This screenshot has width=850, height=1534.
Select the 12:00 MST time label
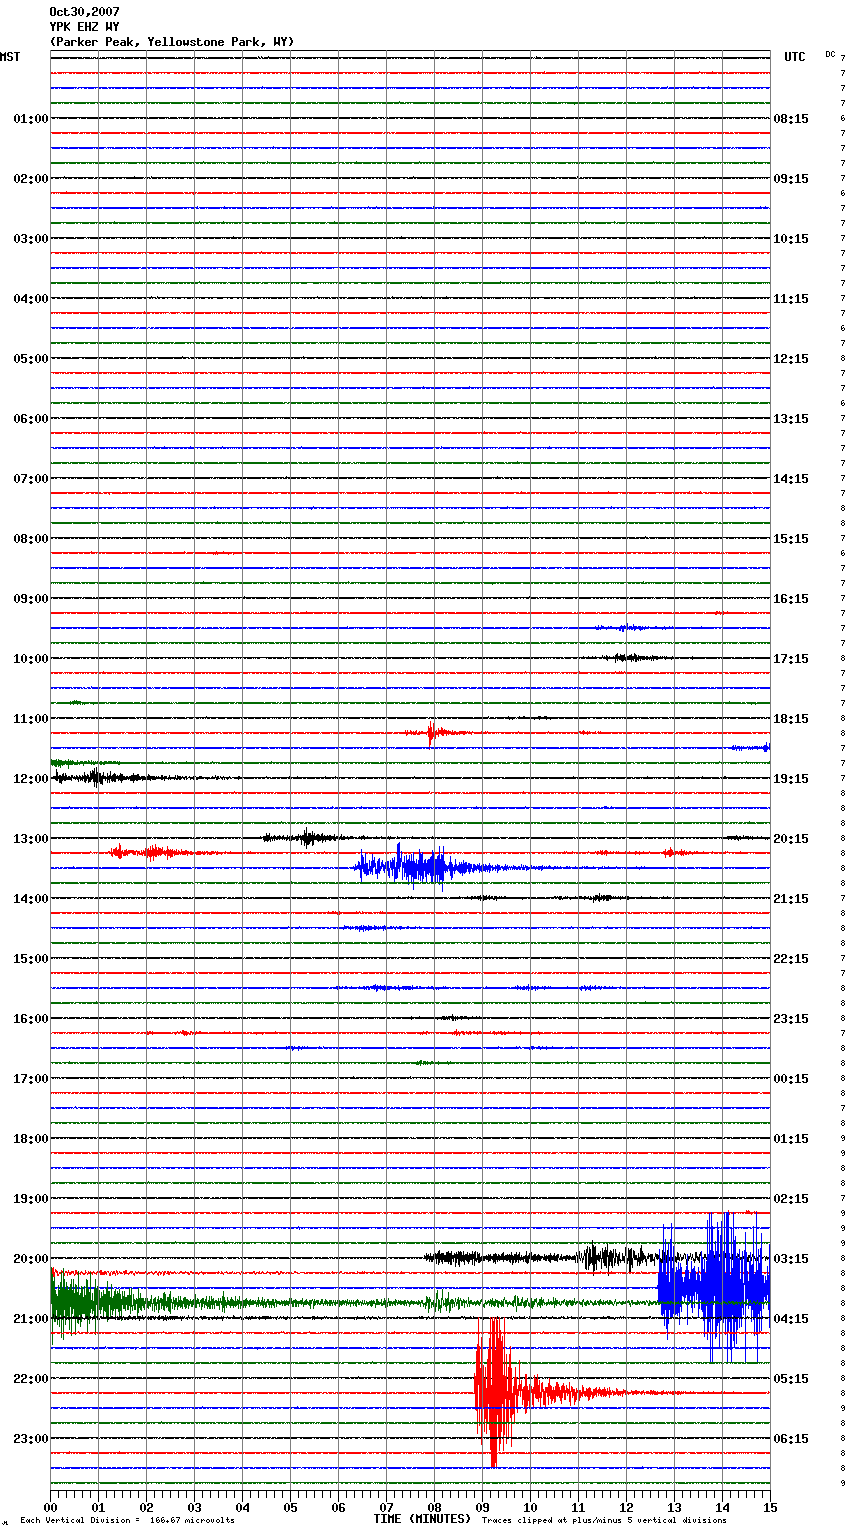click(31, 779)
